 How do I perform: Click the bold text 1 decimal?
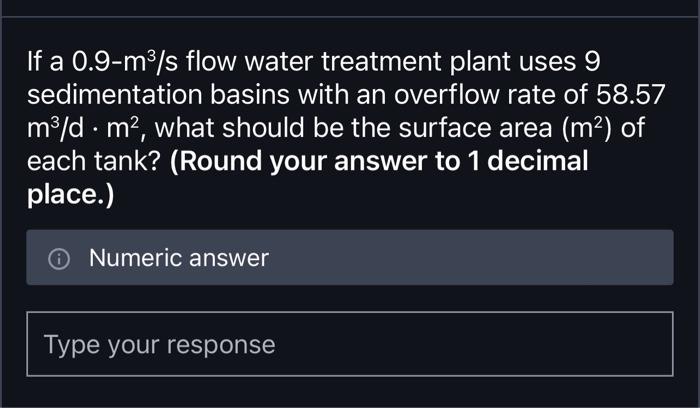click(x=530, y=161)
